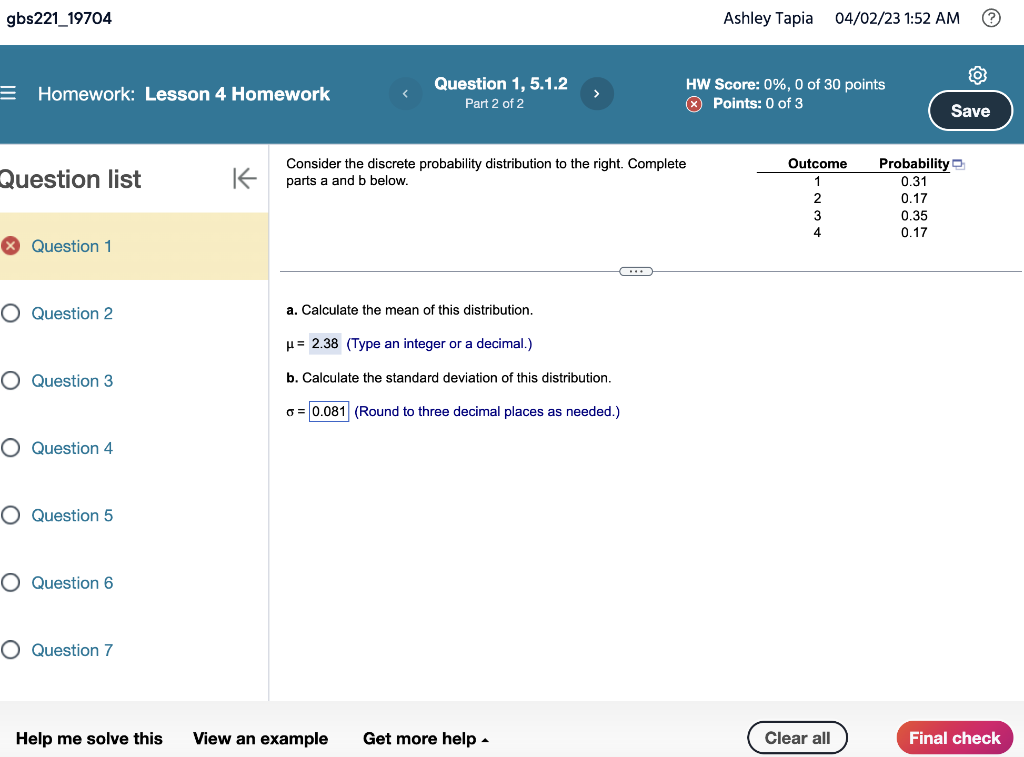
Task: Open settings via the gear icon
Action: point(977,74)
